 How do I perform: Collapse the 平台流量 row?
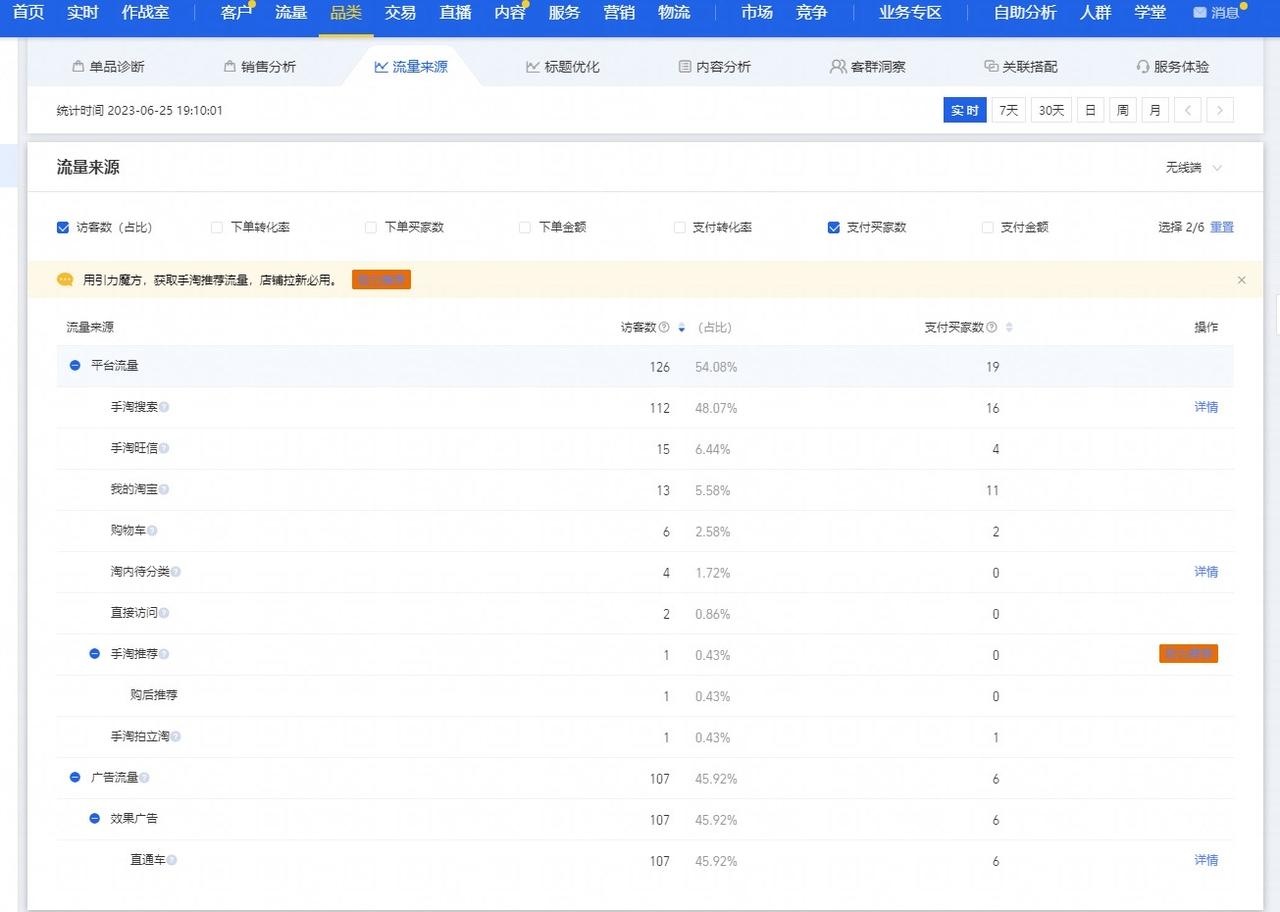pos(75,366)
